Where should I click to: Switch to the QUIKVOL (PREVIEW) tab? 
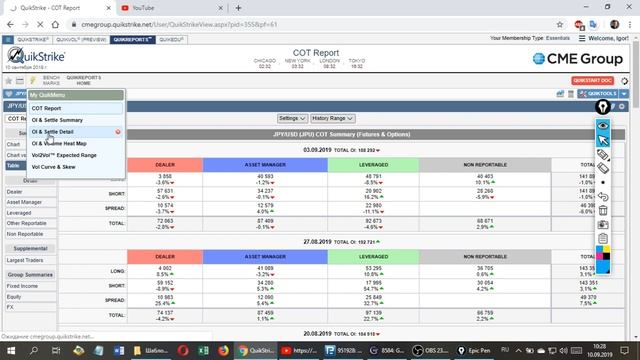click(x=81, y=40)
